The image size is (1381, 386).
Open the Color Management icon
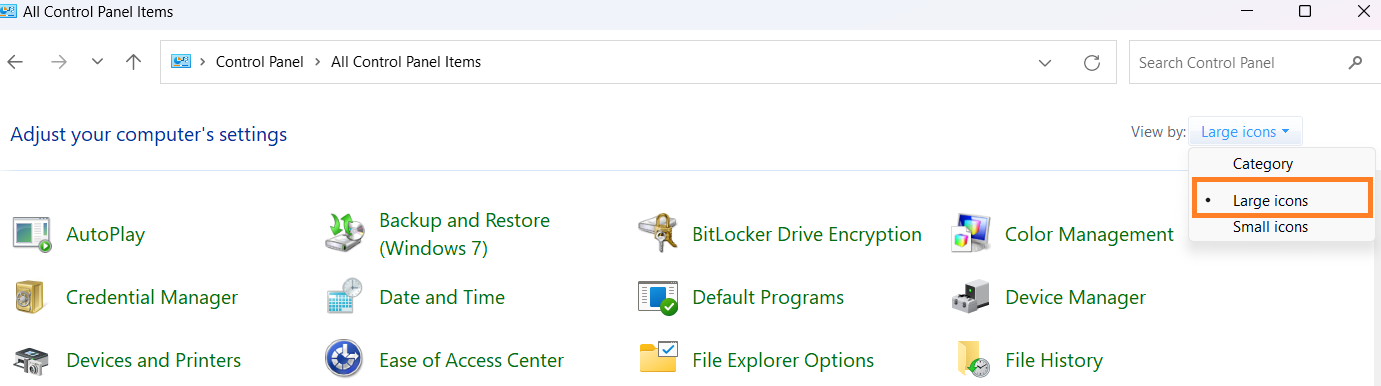point(971,234)
